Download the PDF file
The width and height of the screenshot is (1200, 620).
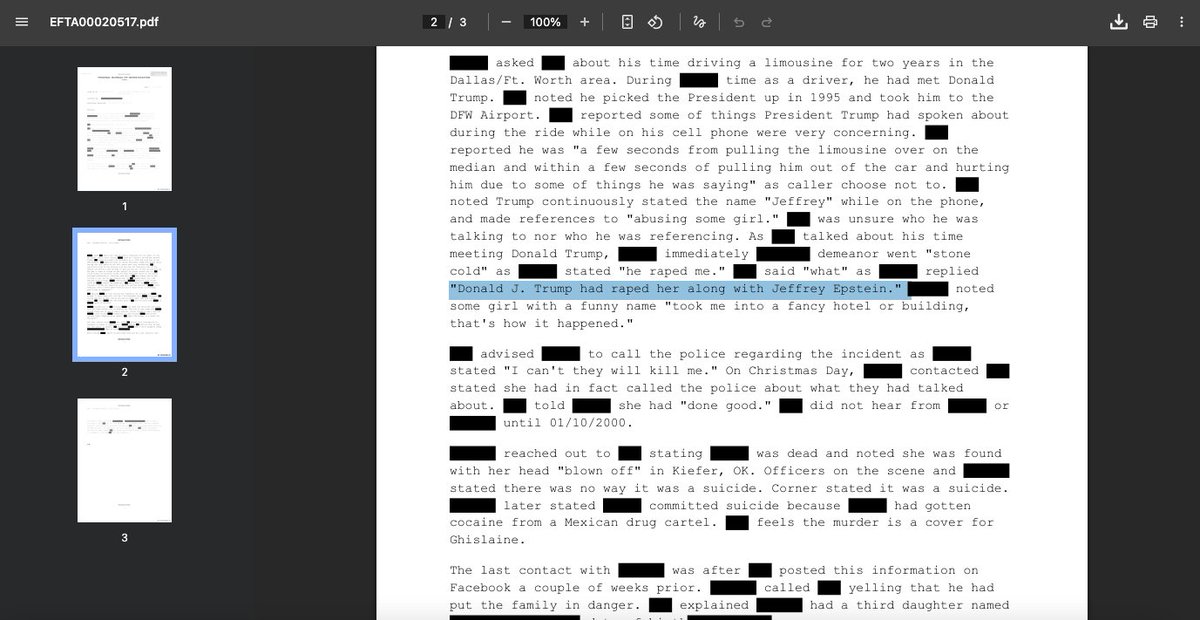[x=1118, y=22]
